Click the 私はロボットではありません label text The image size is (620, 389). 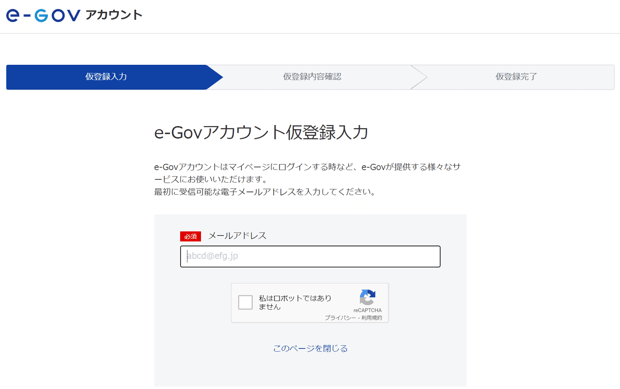pyautogui.click(x=295, y=302)
